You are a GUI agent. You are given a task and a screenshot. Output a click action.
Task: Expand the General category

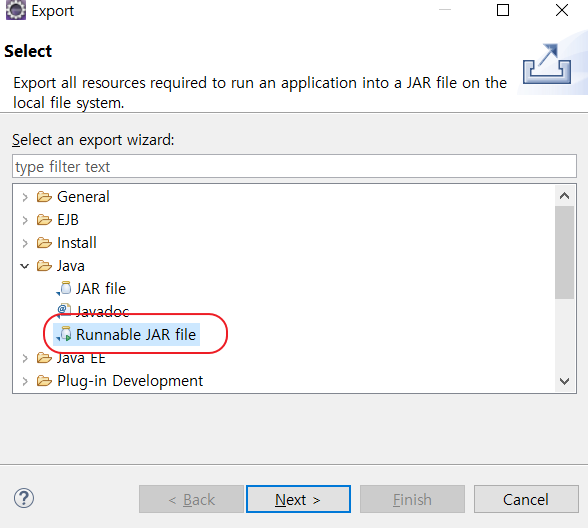click(x=25, y=197)
